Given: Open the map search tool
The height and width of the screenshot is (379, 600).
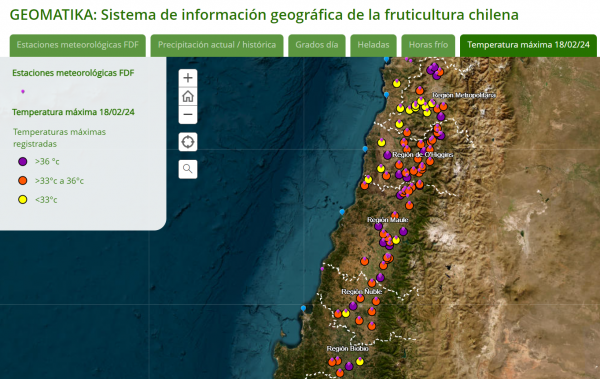Looking at the screenshot, I should pos(188,169).
